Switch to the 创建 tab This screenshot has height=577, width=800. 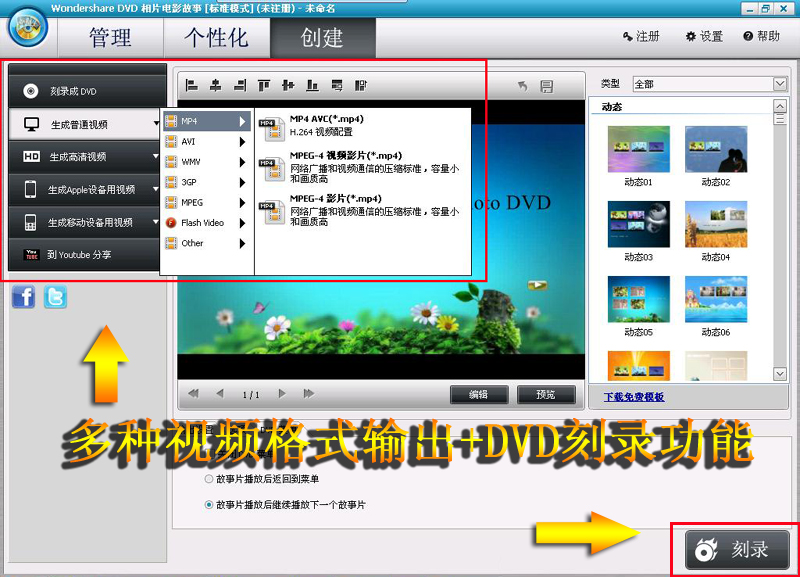point(323,38)
